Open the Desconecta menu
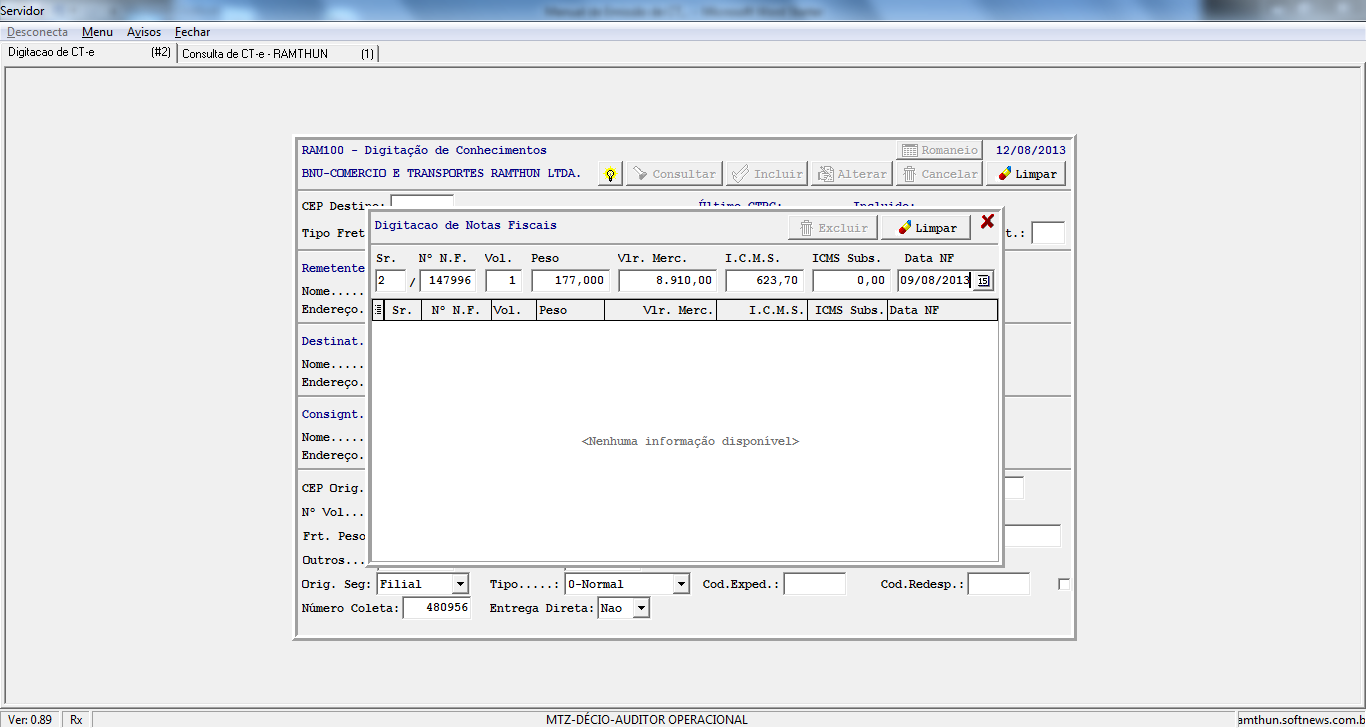Image resolution: width=1366 pixels, height=728 pixels. click(x=38, y=32)
